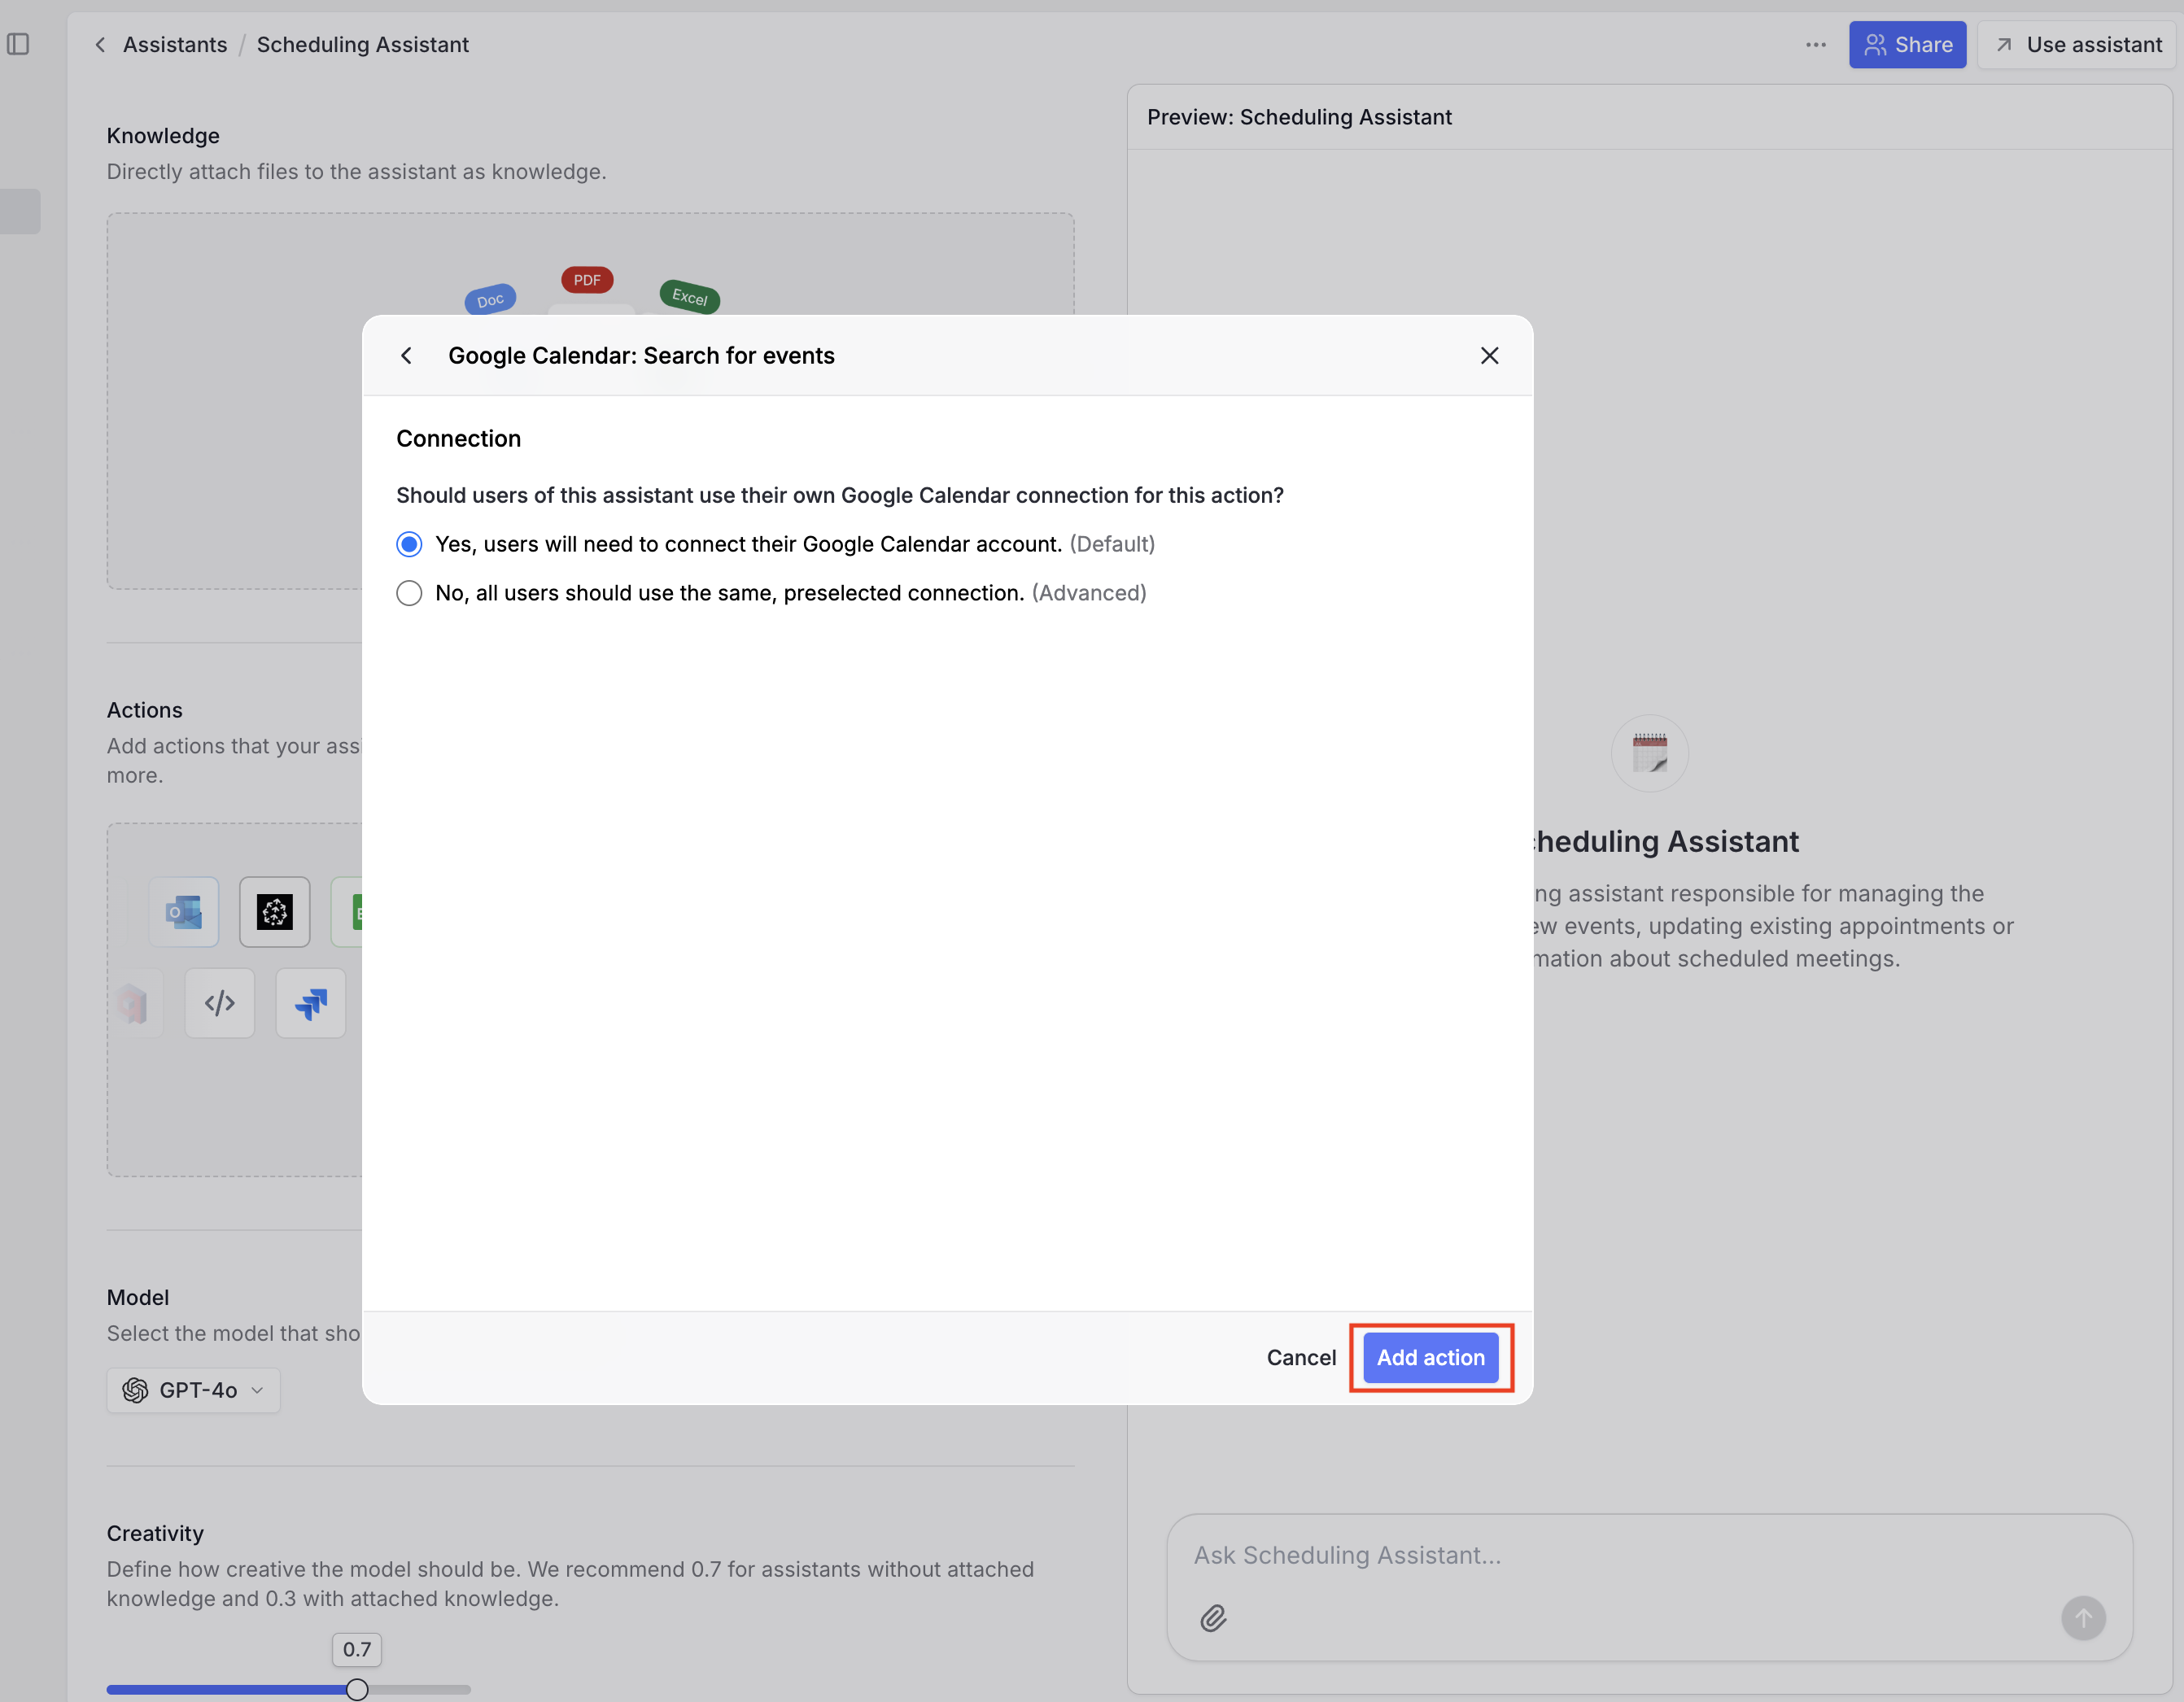Image resolution: width=2184 pixels, height=1702 pixels.
Task: Click the paperclip attach file icon
Action: 1213,1617
